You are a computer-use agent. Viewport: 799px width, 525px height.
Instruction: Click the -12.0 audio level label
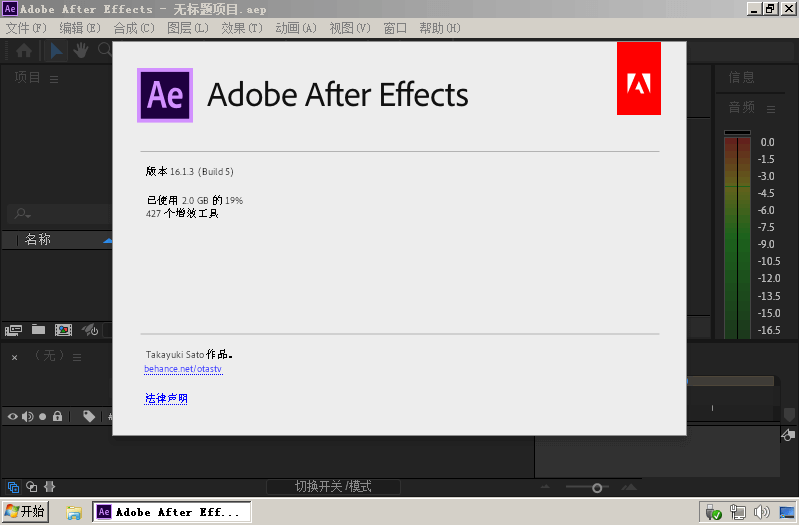click(769, 278)
